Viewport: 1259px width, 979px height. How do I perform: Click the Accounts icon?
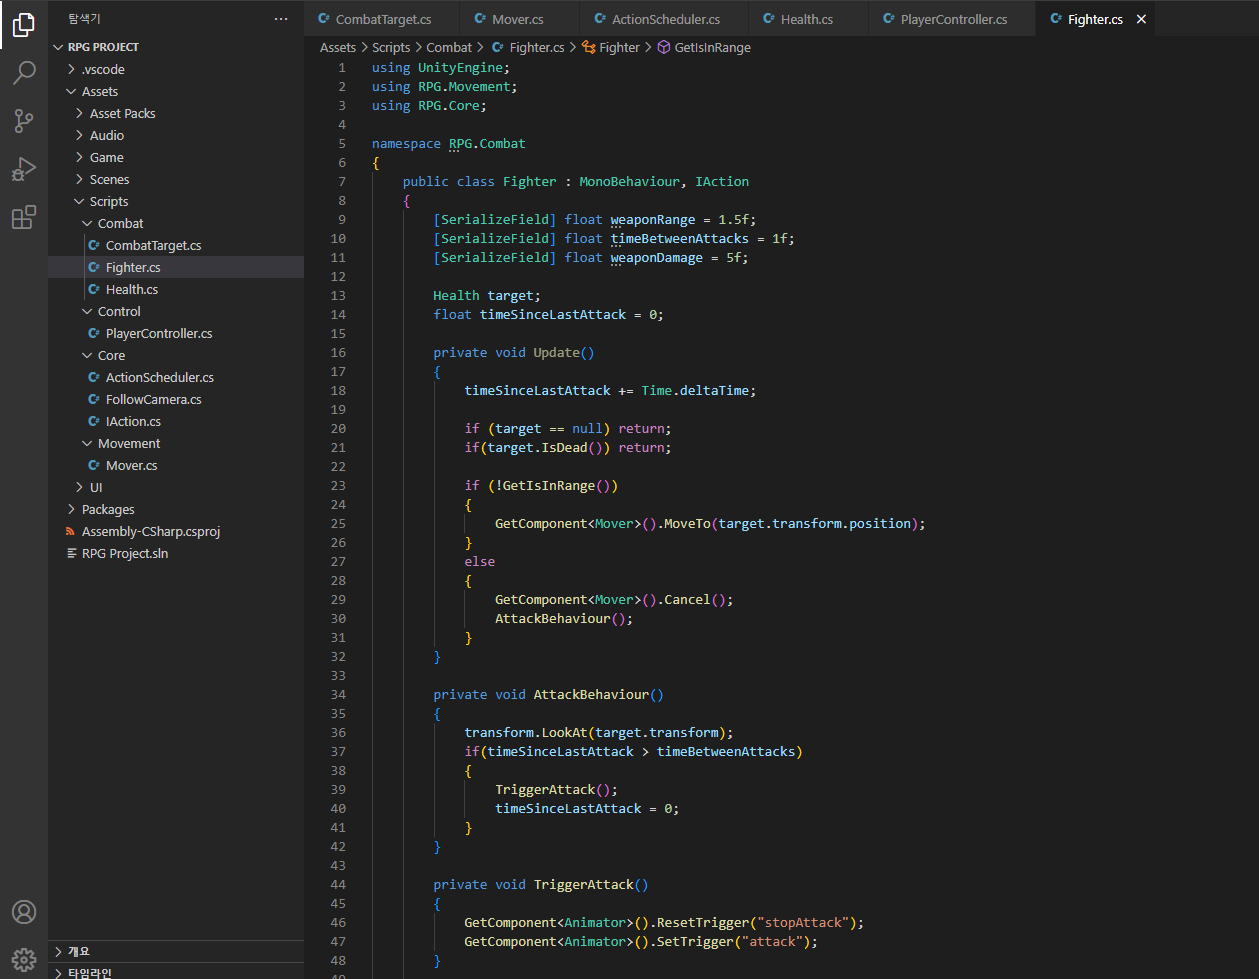click(x=24, y=912)
